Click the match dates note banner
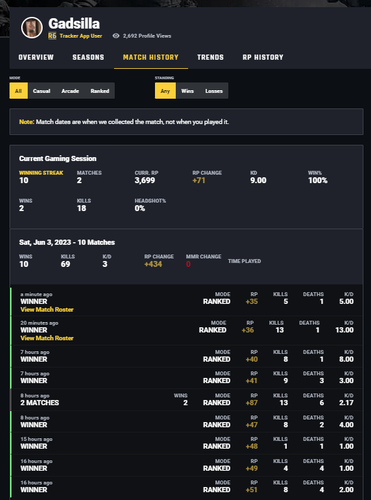This screenshot has width=371, height=500. 186,122
